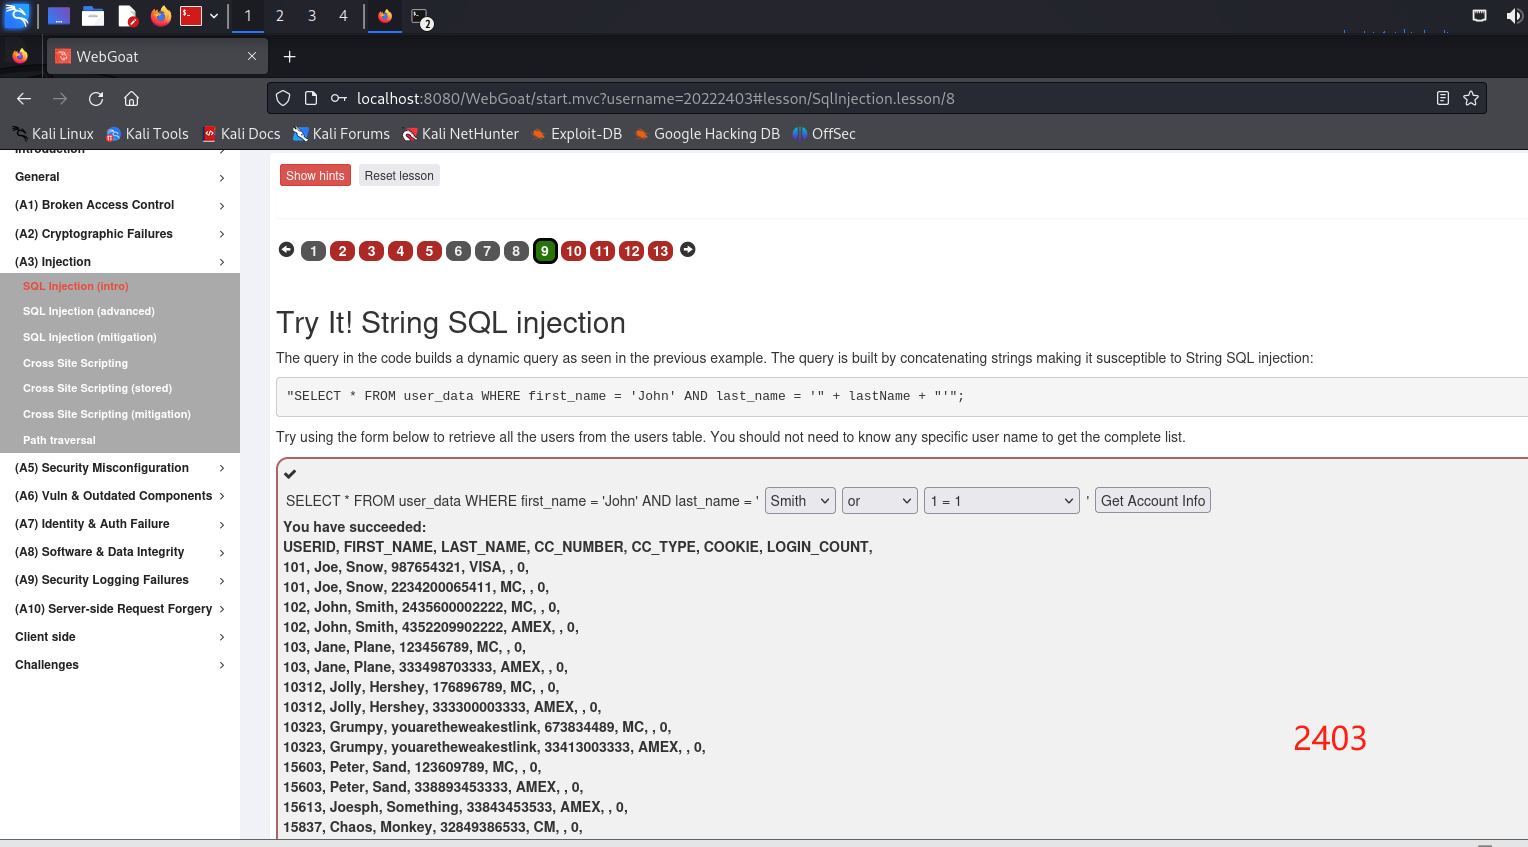This screenshot has width=1528, height=847.
Task: Open SQL Injection (mitigation) lesson
Action: click(x=90, y=338)
